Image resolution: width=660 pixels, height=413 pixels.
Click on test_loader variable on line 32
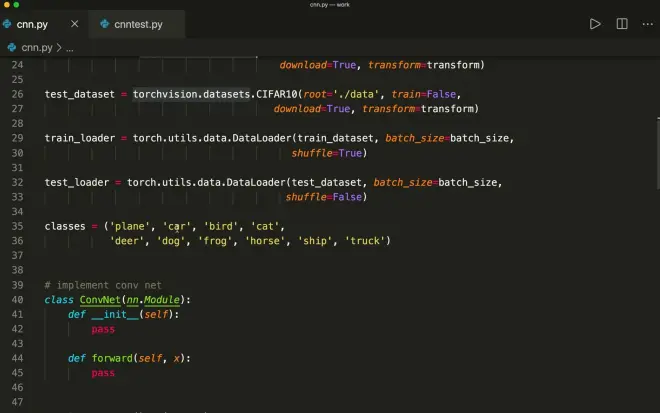click(77, 182)
